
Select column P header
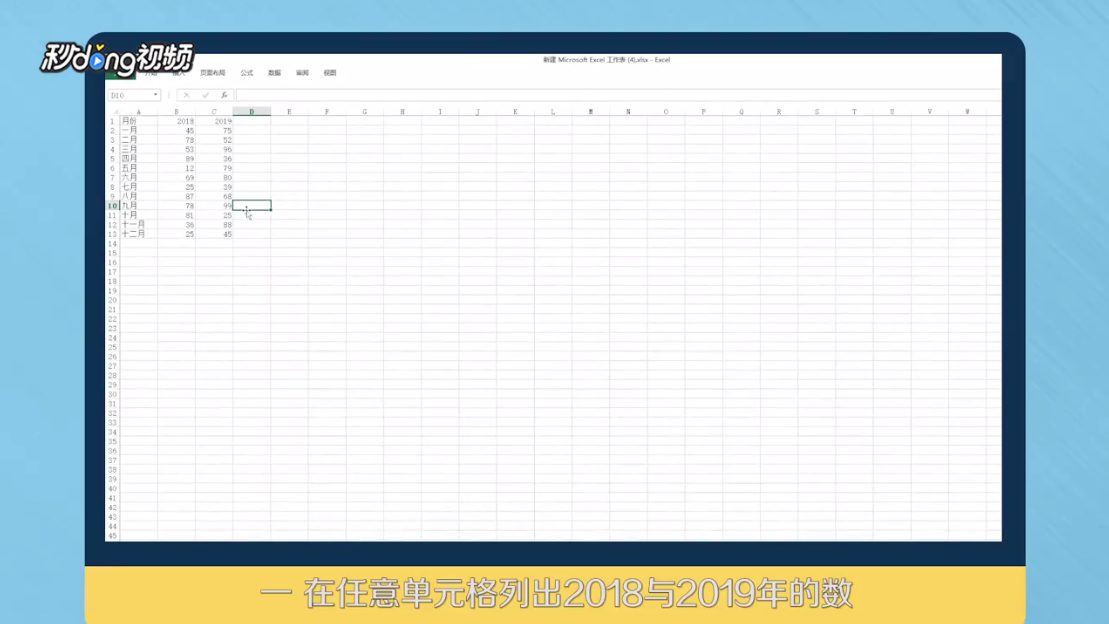pyautogui.click(x=704, y=112)
